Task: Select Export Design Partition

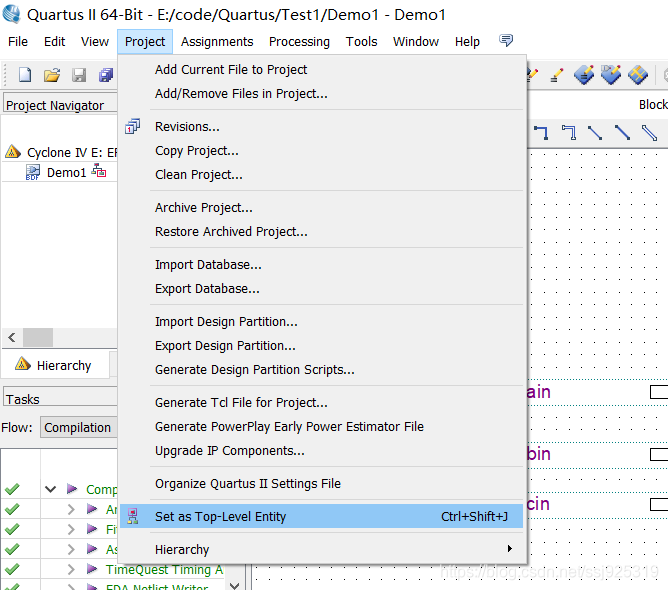Action: coord(321,345)
